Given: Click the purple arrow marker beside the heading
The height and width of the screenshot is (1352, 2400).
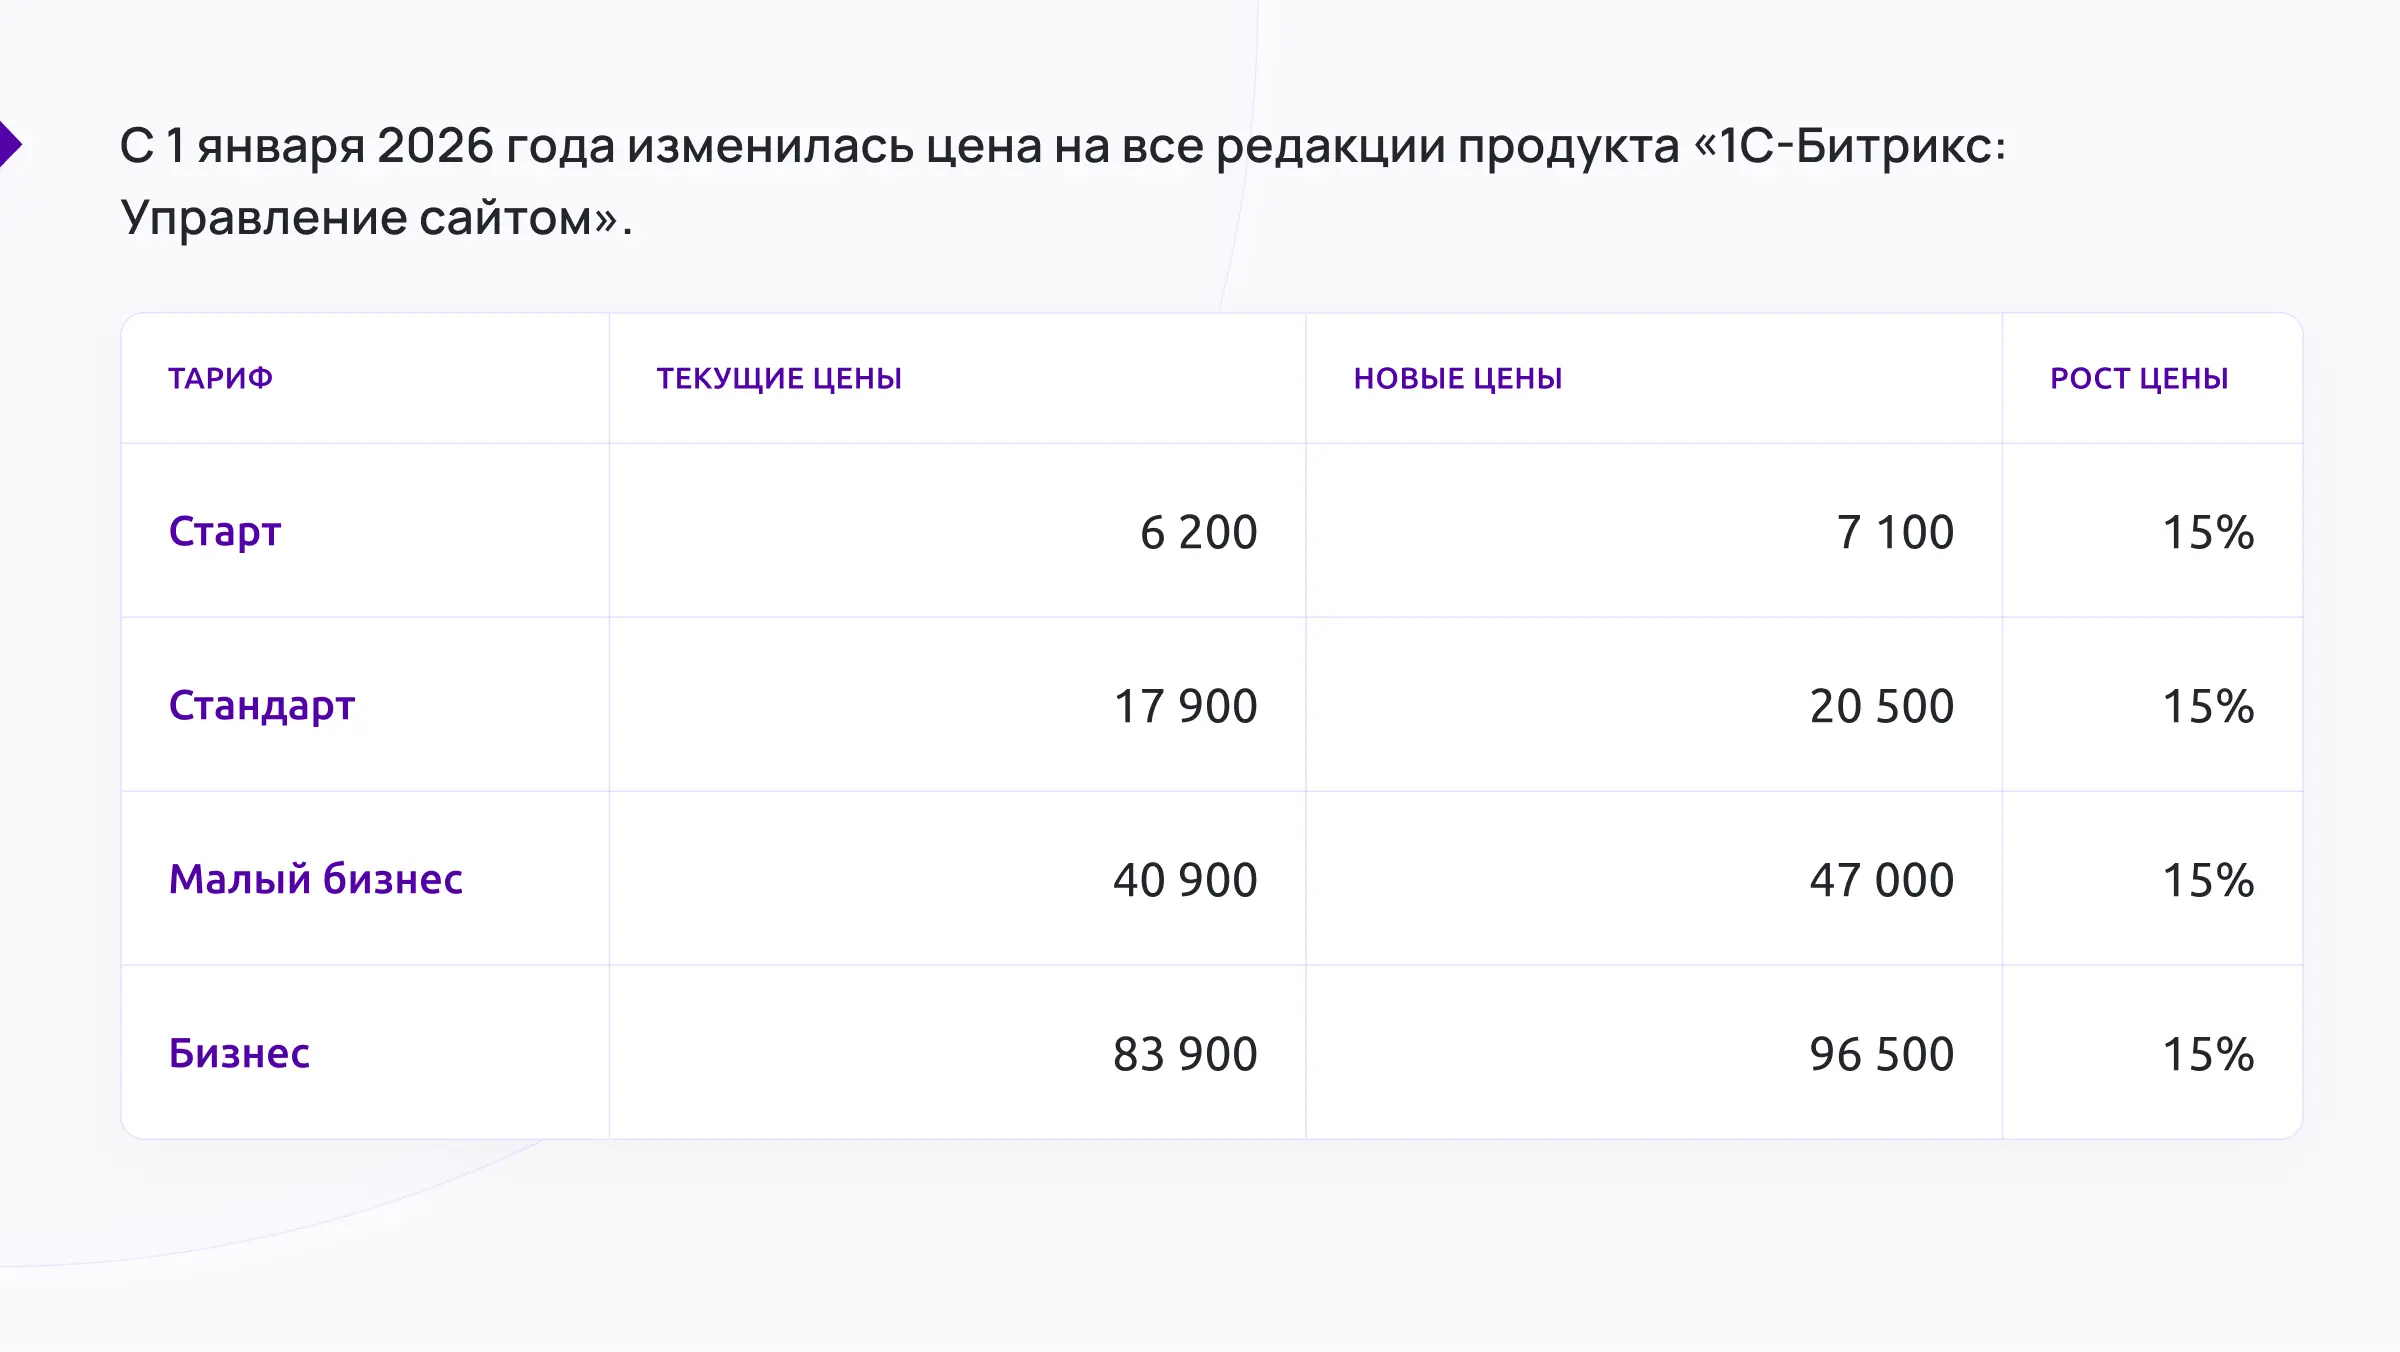Looking at the screenshot, I should [x=10, y=144].
